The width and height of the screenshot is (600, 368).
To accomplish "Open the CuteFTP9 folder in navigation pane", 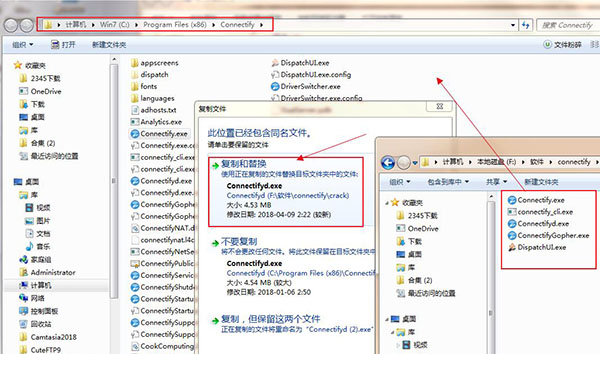I will (40, 350).
